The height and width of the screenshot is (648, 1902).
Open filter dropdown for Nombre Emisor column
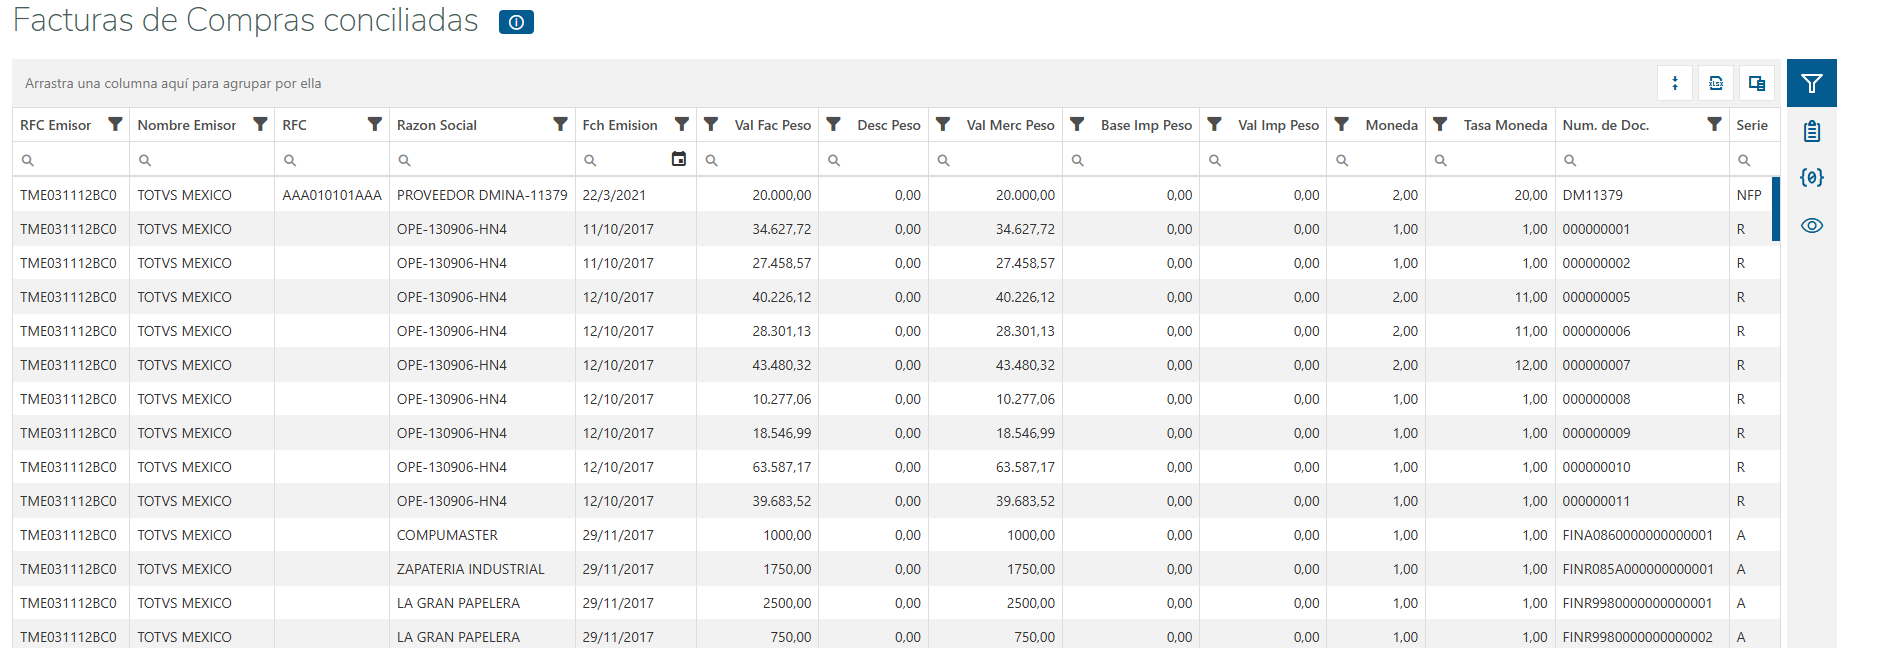(260, 124)
